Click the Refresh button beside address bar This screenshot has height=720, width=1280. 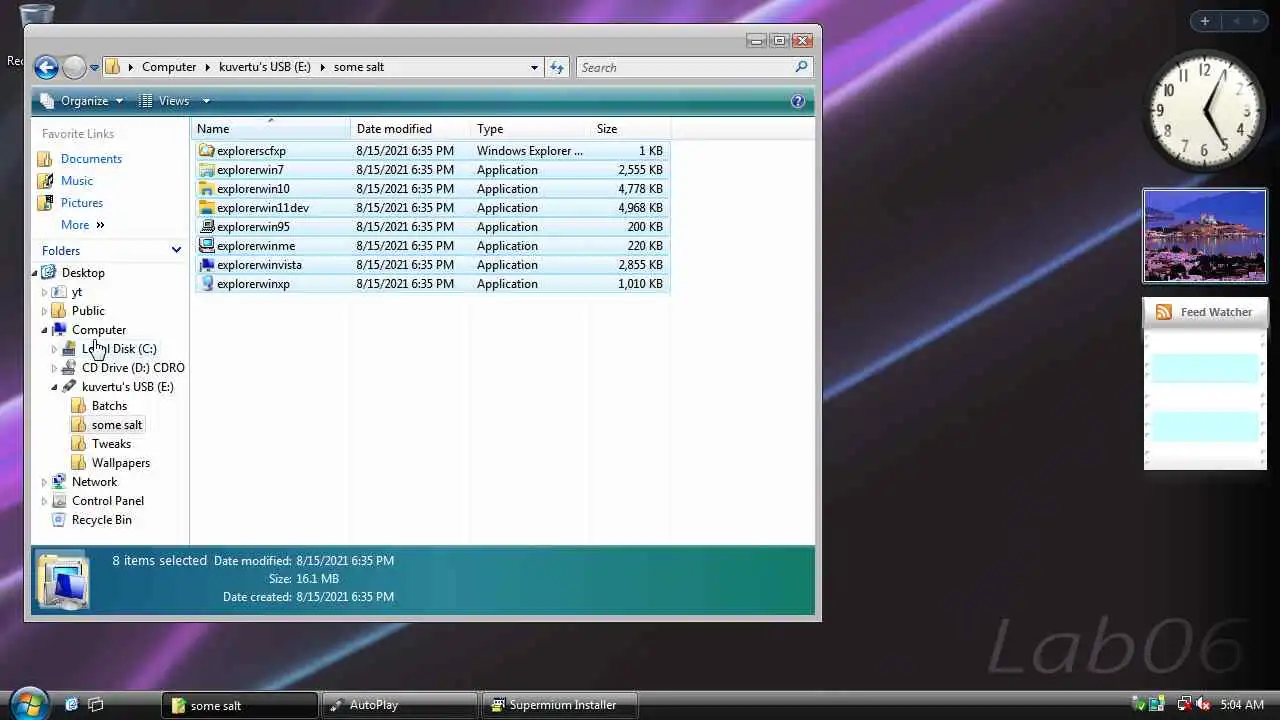557,67
